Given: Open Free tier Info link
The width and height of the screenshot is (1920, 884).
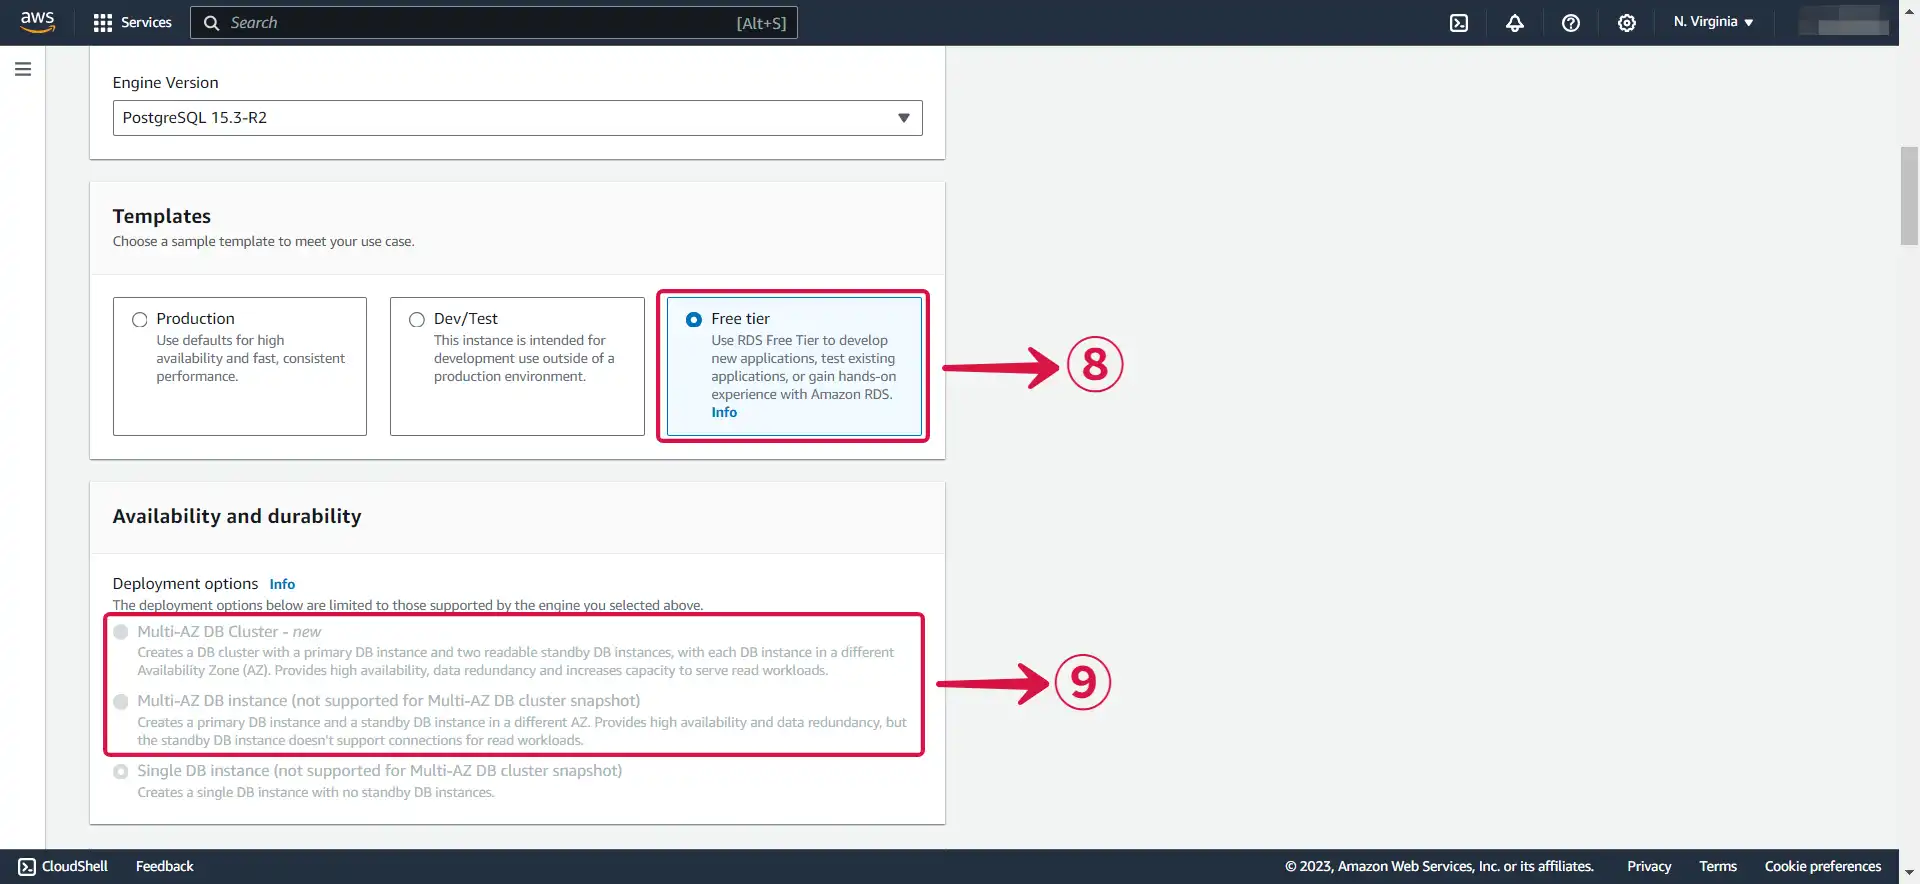Looking at the screenshot, I should tap(724, 412).
